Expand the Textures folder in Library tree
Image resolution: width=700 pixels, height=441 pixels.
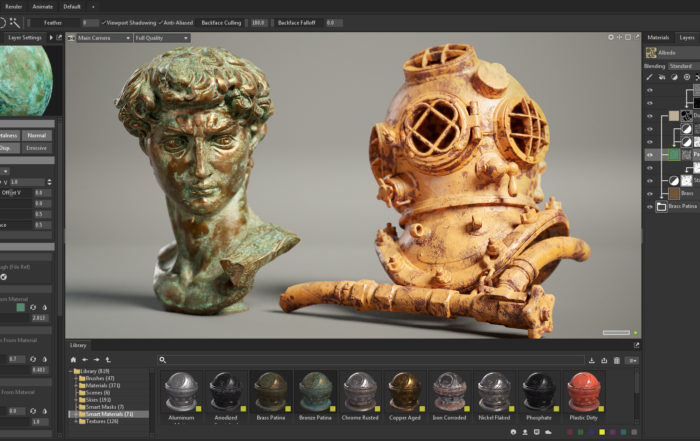[x=76, y=421]
